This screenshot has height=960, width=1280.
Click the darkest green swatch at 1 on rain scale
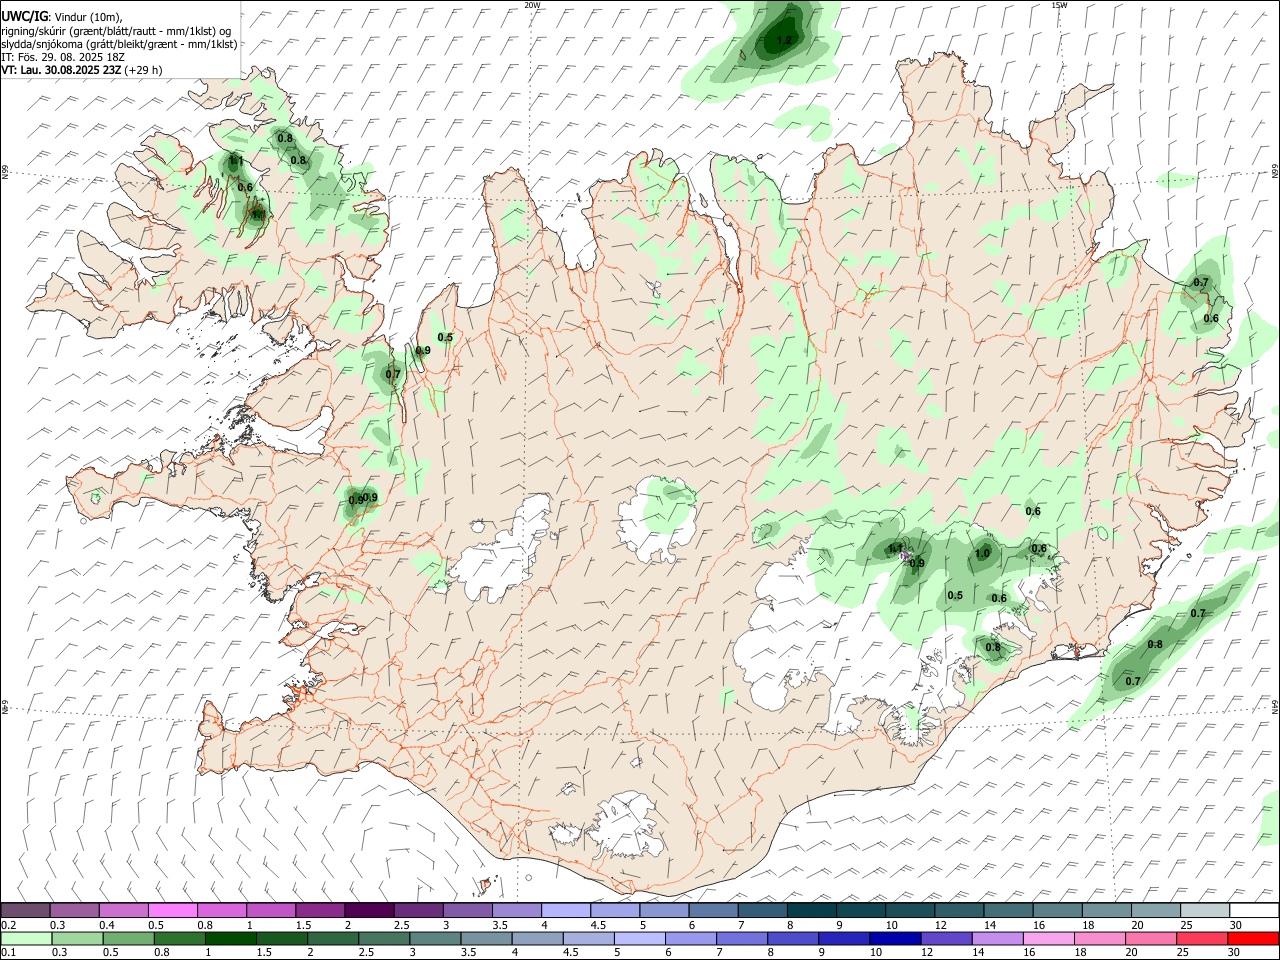pos(229,938)
